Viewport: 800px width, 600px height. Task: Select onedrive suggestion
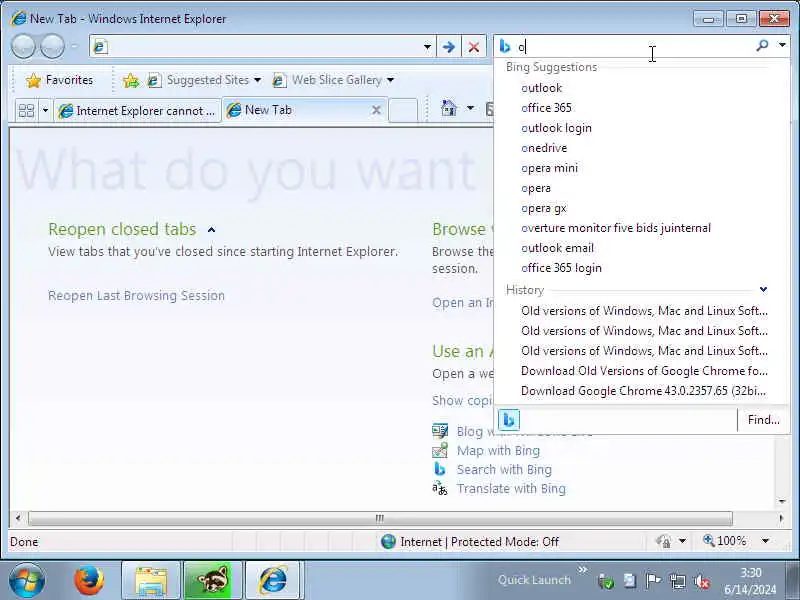coord(544,148)
